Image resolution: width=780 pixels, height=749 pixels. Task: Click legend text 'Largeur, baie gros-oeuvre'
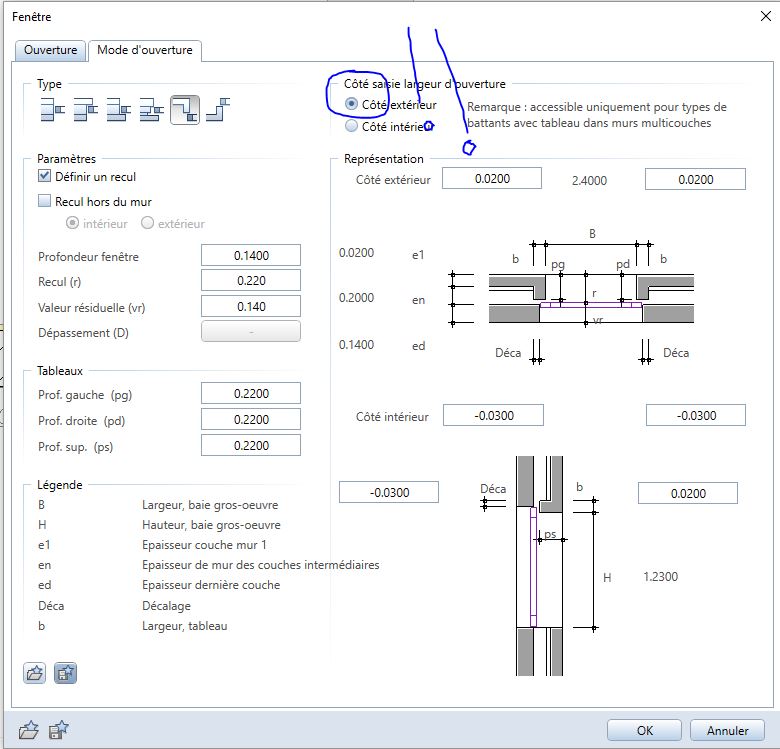210,505
